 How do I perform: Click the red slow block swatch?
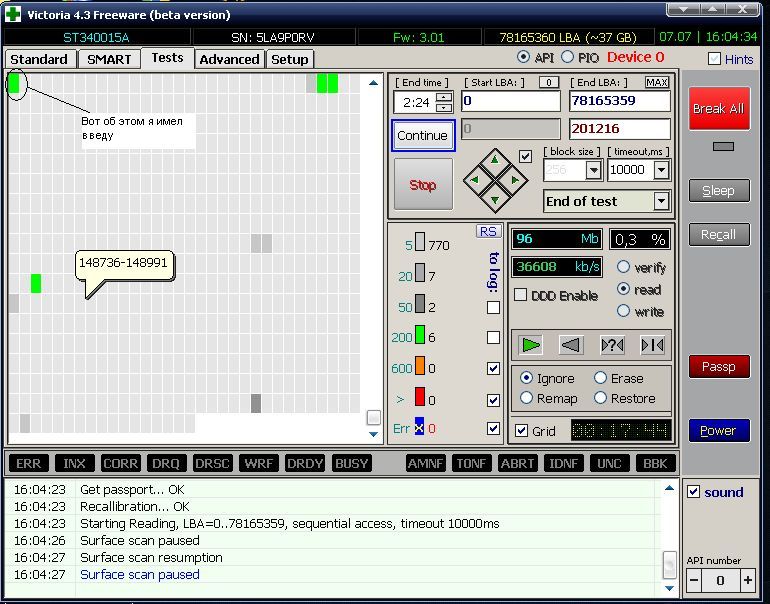point(420,397)
